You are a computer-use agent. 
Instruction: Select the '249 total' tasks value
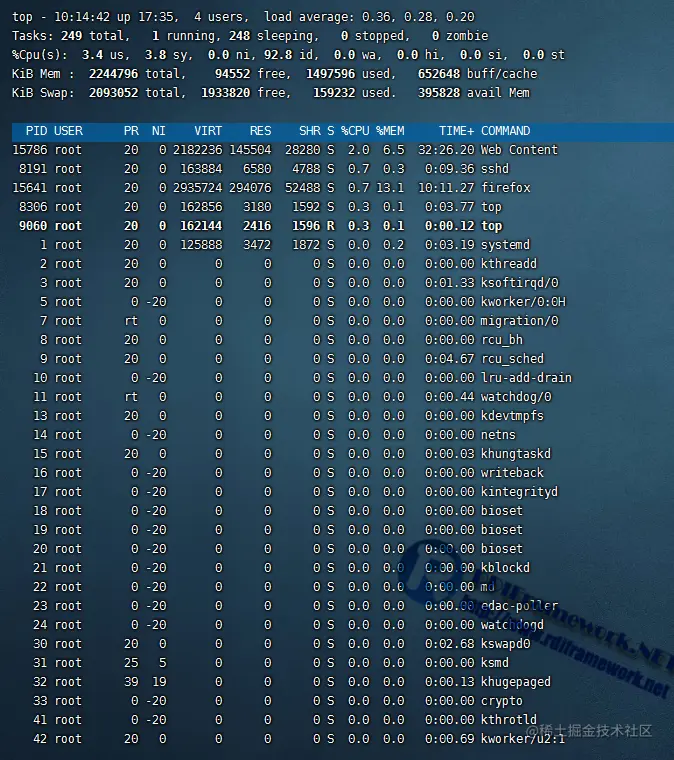click(93, 36)
